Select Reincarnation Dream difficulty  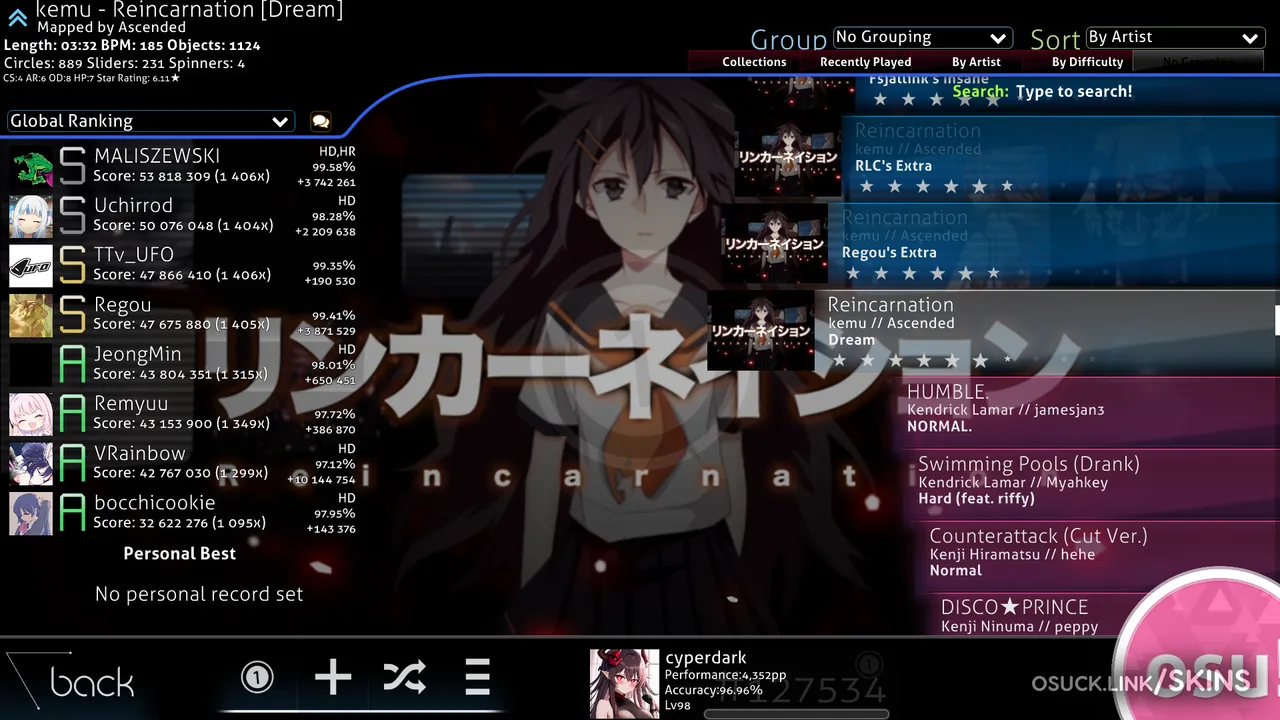(993, 331)
